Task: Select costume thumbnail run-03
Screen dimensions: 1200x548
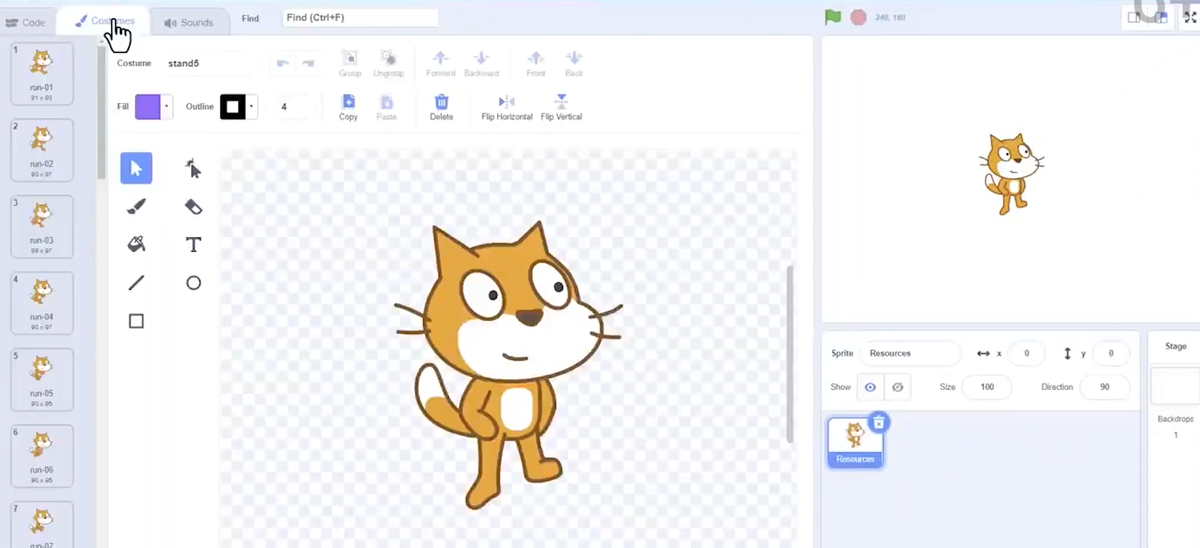Action: pyautogui.click(x=41, y=226)
